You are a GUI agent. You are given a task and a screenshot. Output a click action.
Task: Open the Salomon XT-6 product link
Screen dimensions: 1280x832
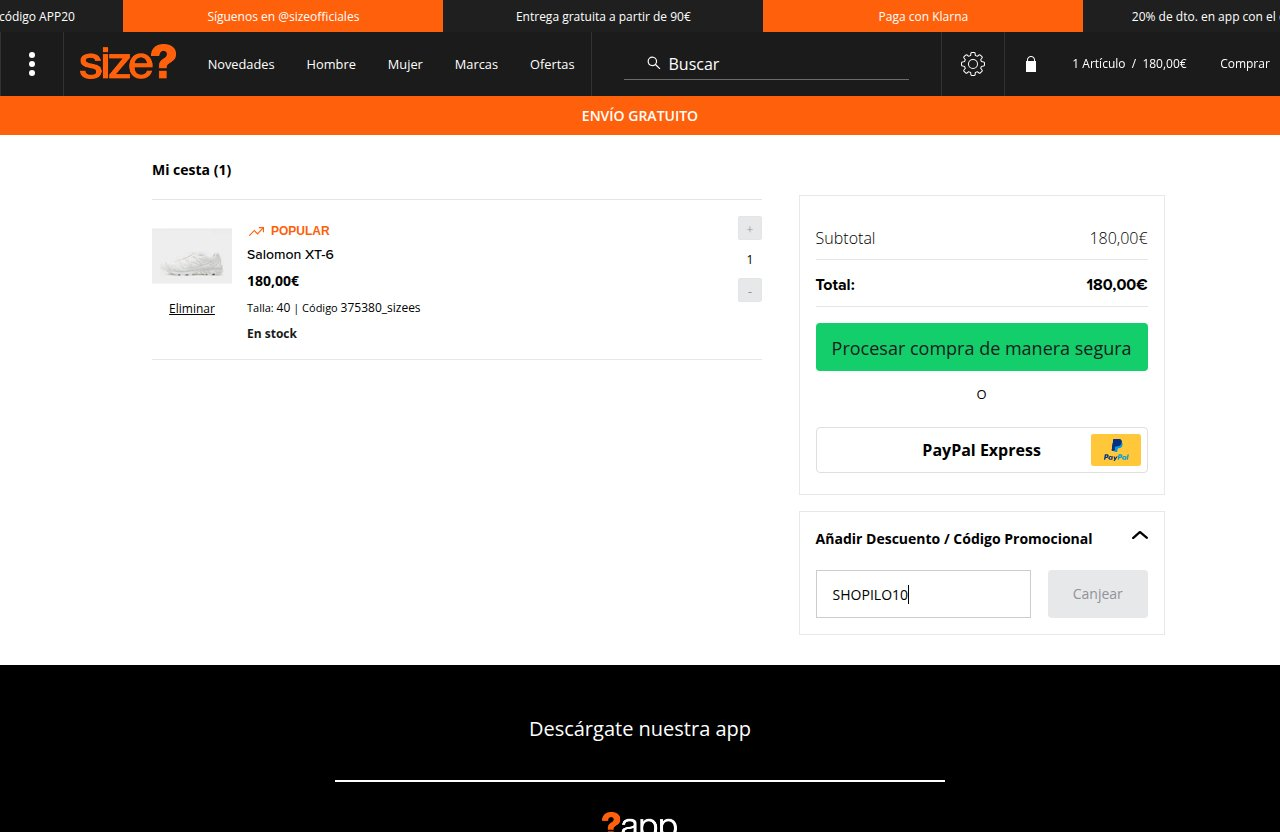click(x=290, y=254)
